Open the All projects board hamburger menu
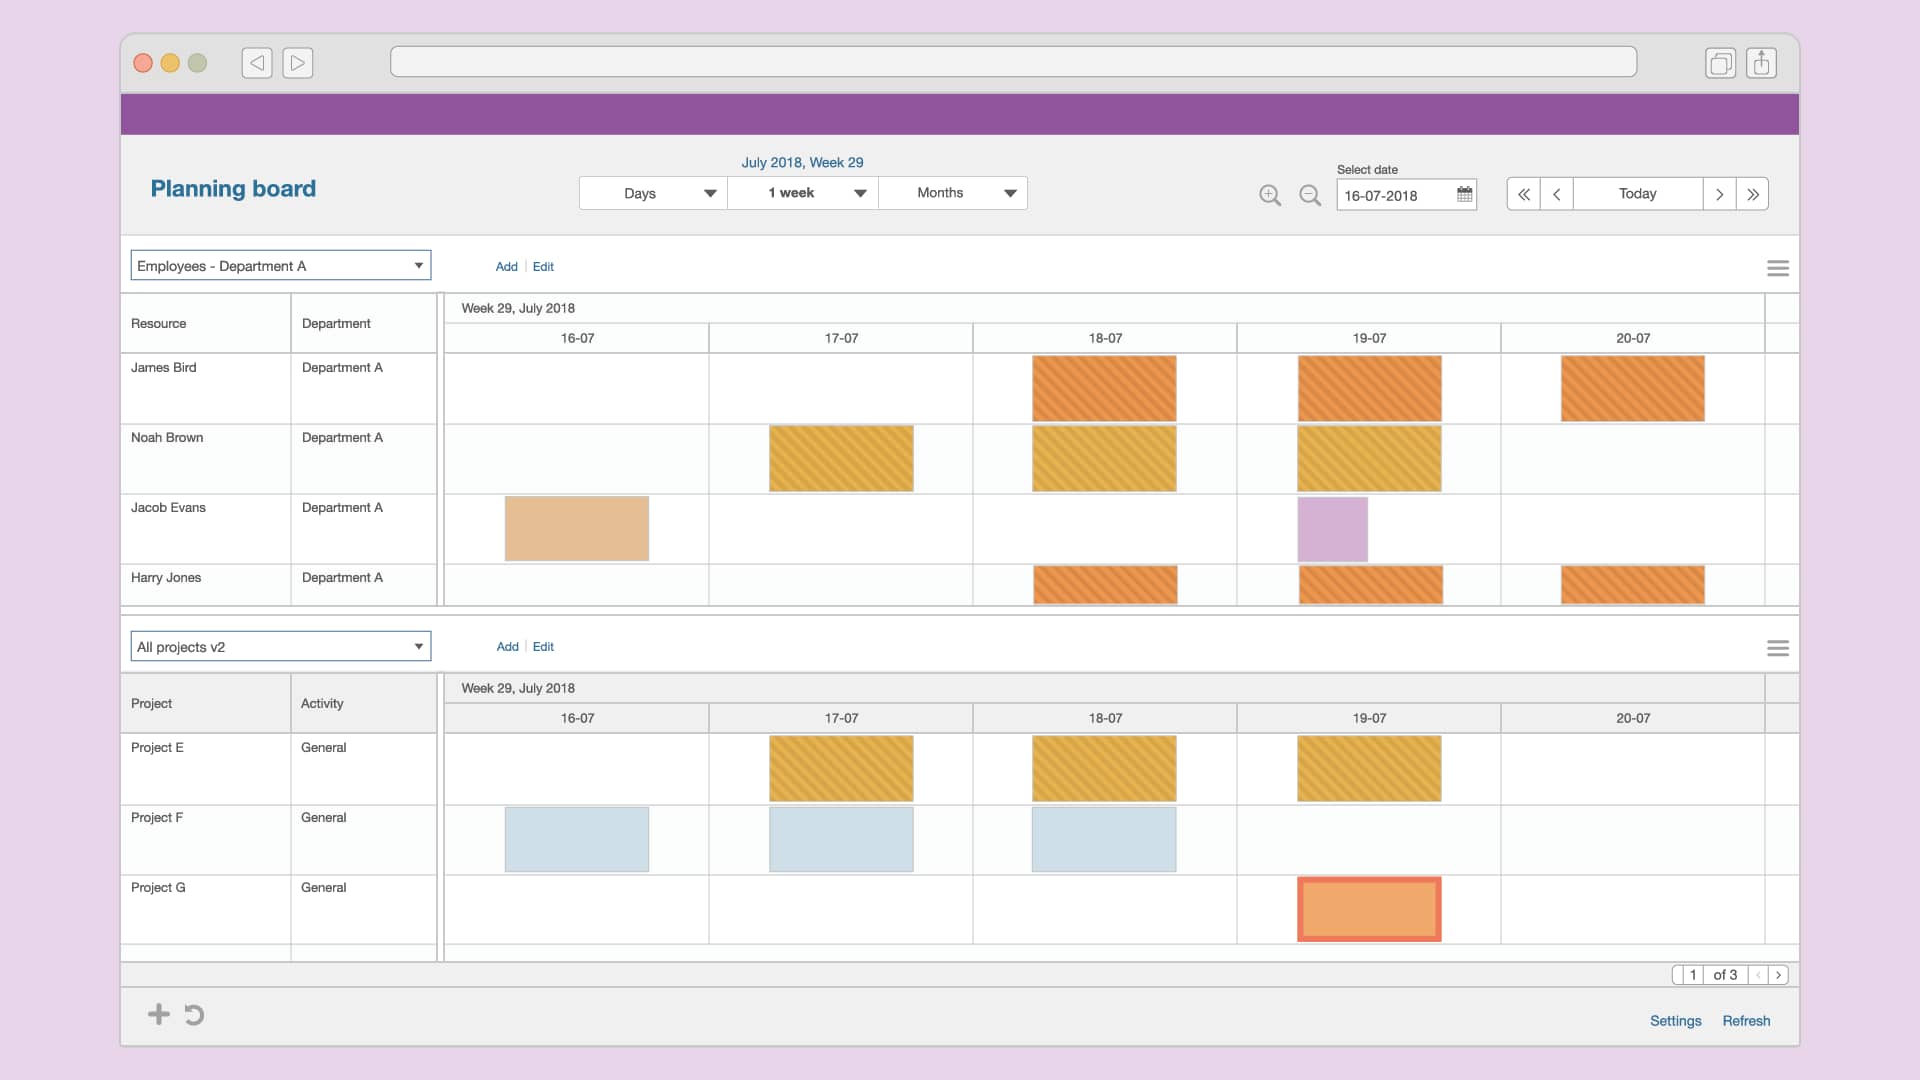This screenshot has width=1920, height=1080. (1777, 648)
